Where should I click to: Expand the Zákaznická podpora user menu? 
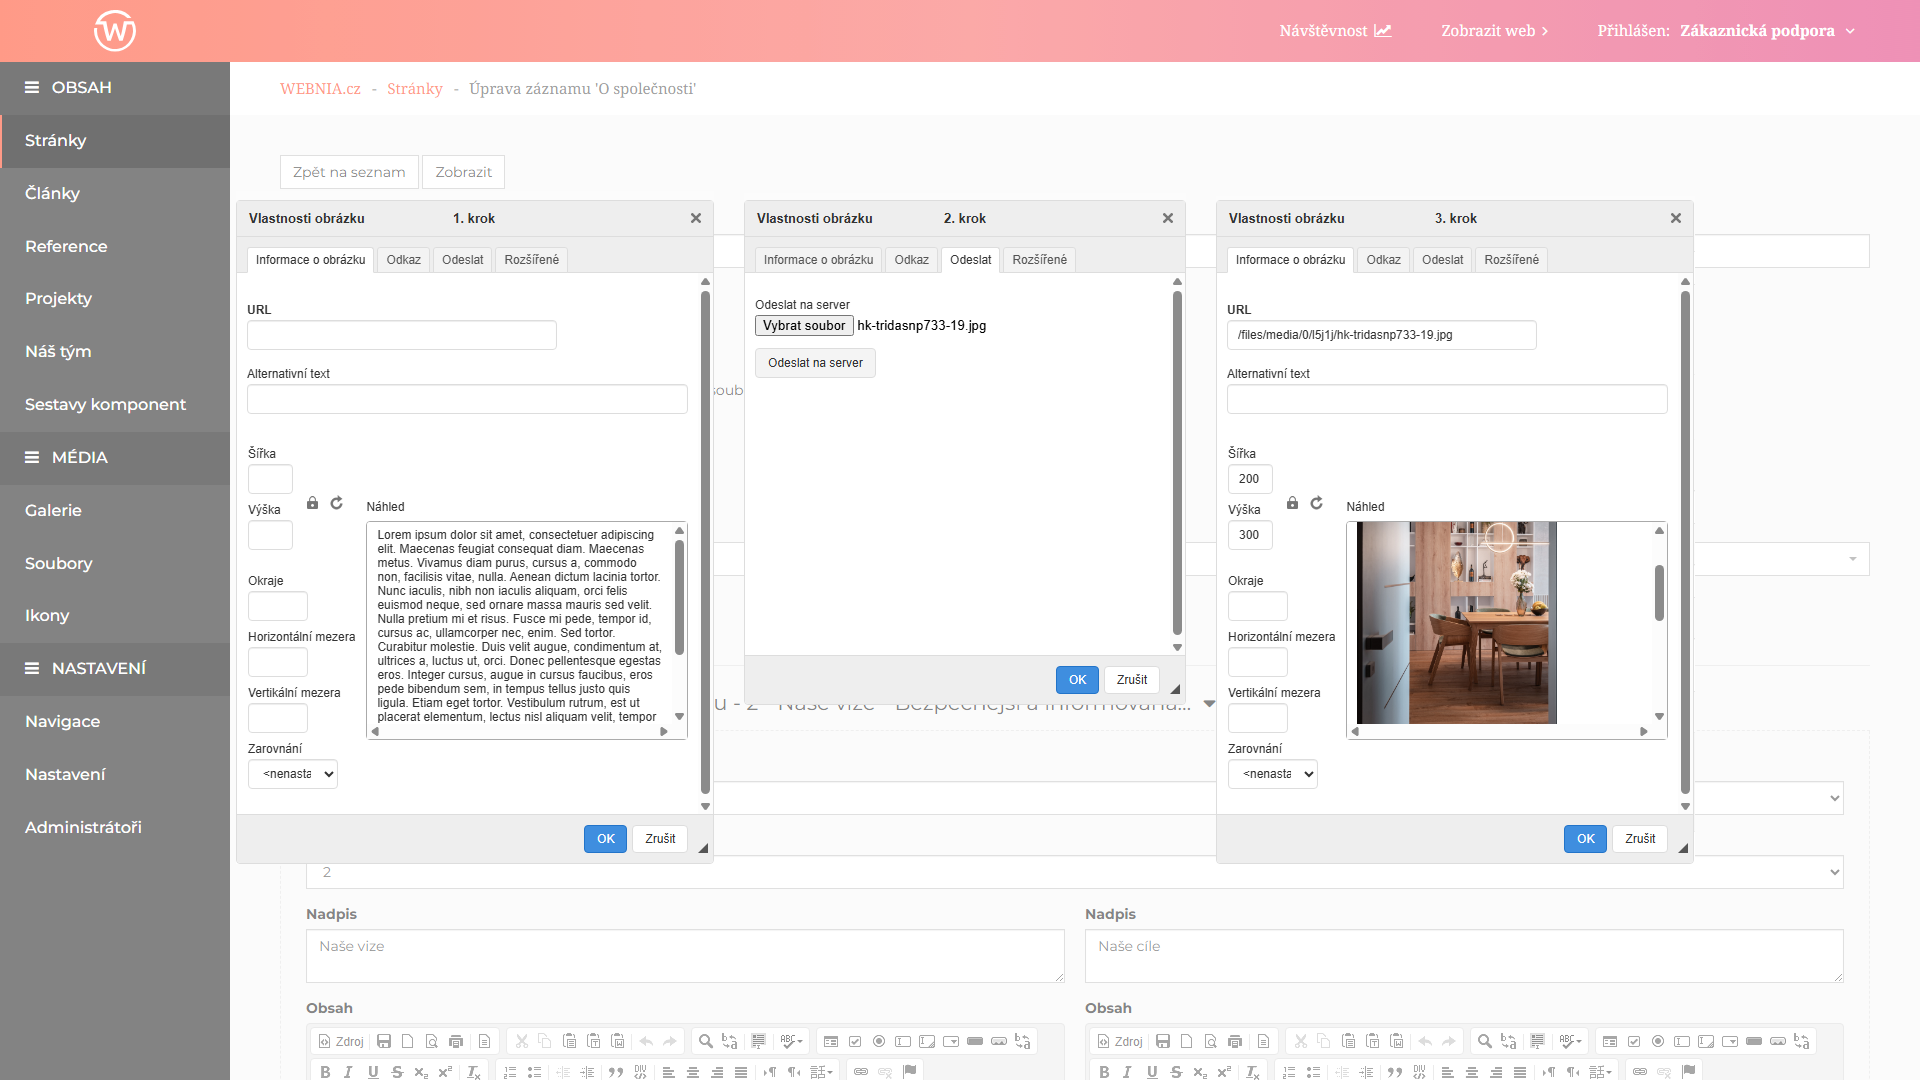coord(1851,31)
